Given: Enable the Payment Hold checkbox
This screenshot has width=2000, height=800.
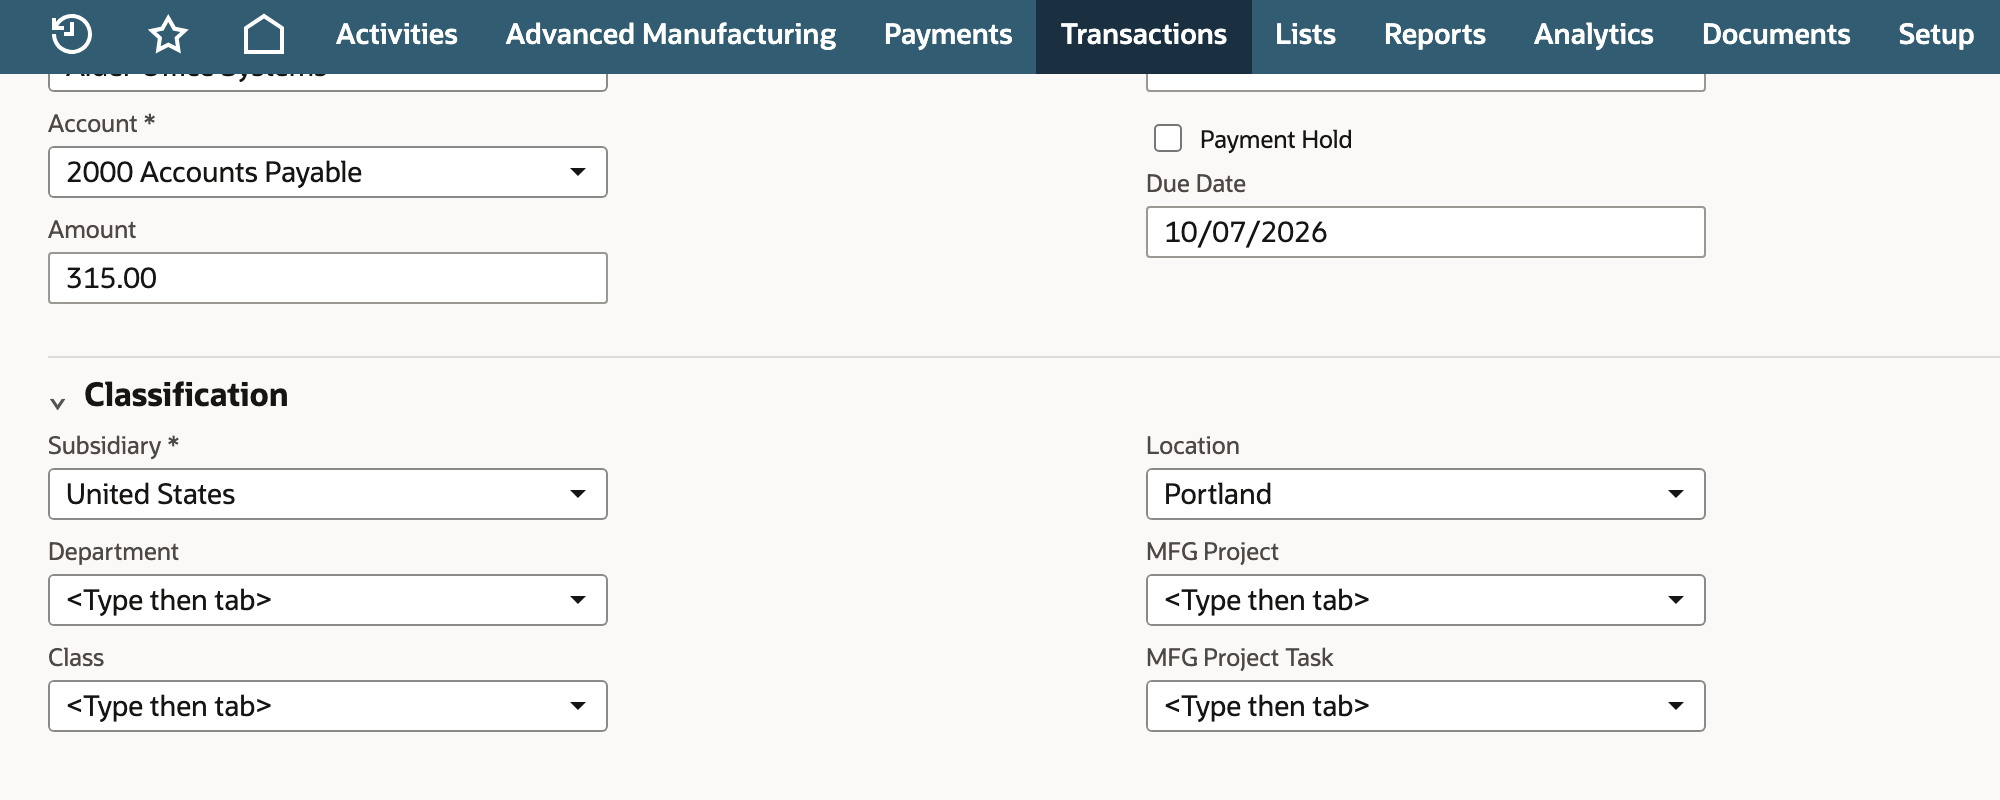Looking at the screenshot, I should point(1168,138).
